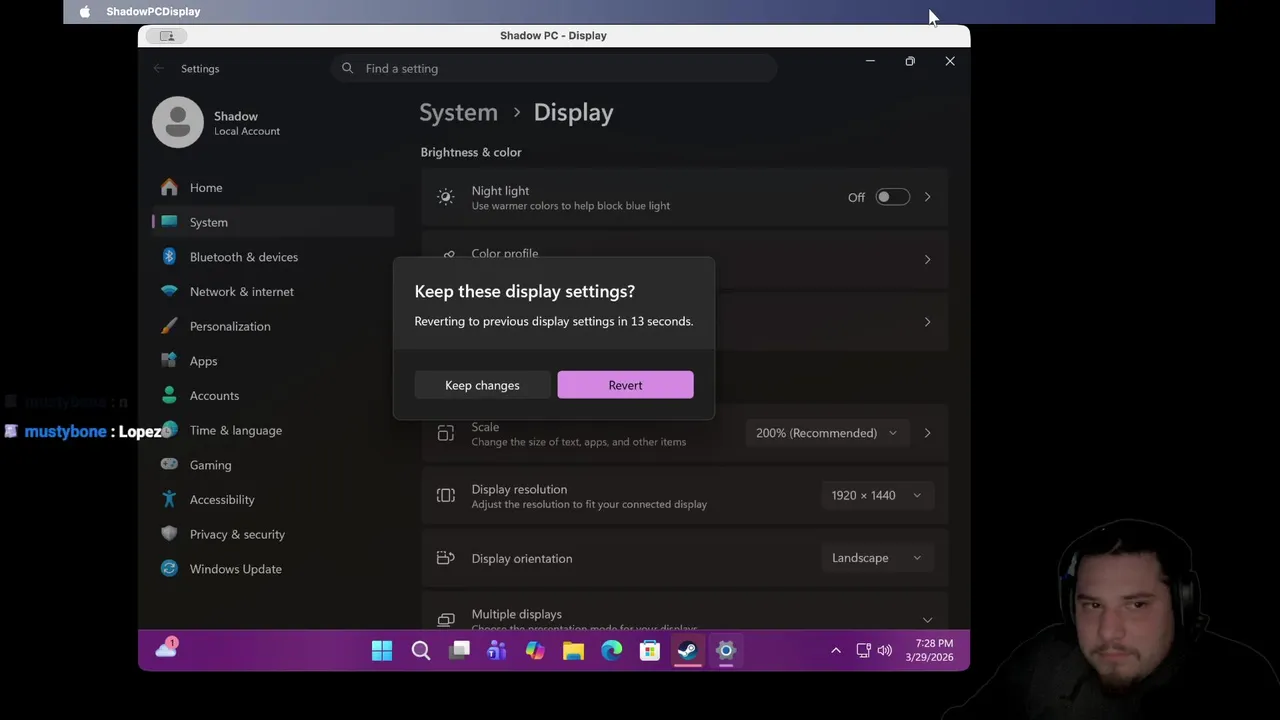
Task: Open File Explorer from the taskbar
Action: click(x=573, y=651)
